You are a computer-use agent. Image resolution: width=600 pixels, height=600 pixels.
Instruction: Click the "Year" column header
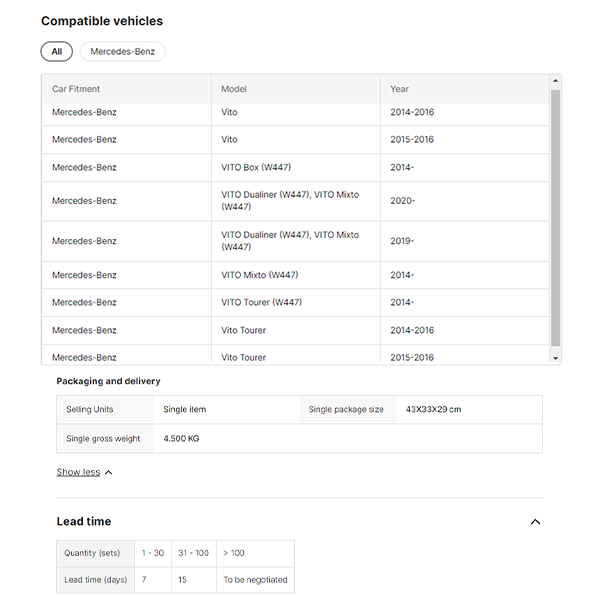[x=400, y=89]
